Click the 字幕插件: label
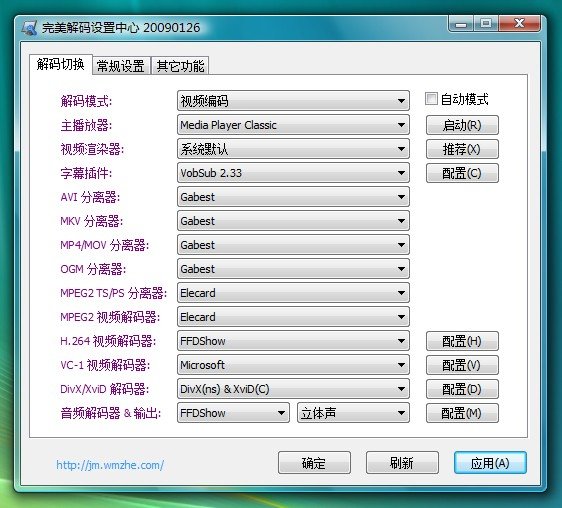Screen dimensions: 562x508 coord(86,173)
